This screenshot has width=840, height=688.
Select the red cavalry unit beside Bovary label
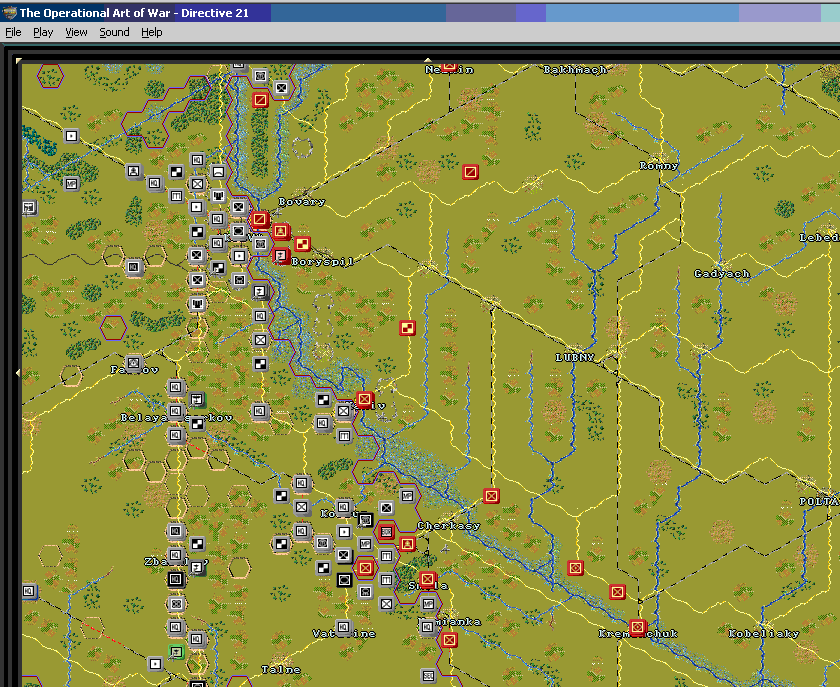[260, 219]
